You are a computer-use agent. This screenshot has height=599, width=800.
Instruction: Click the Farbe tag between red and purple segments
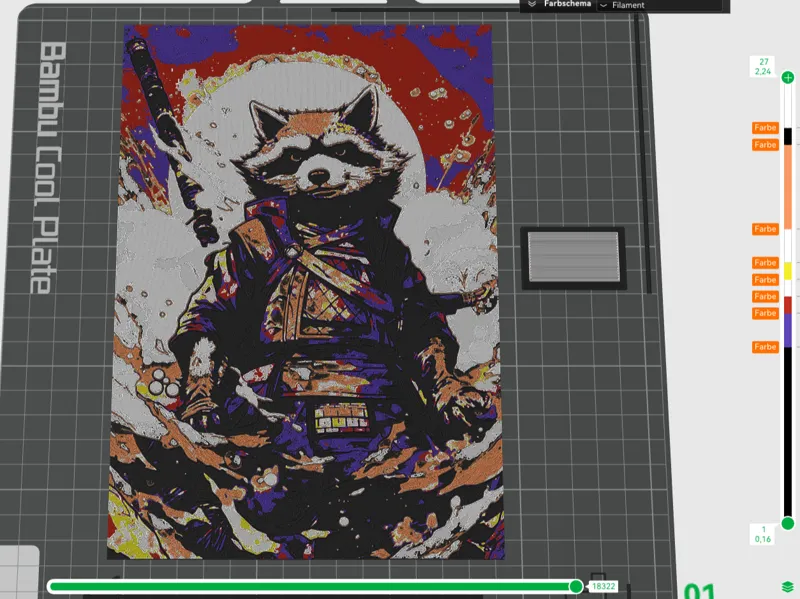765,313
